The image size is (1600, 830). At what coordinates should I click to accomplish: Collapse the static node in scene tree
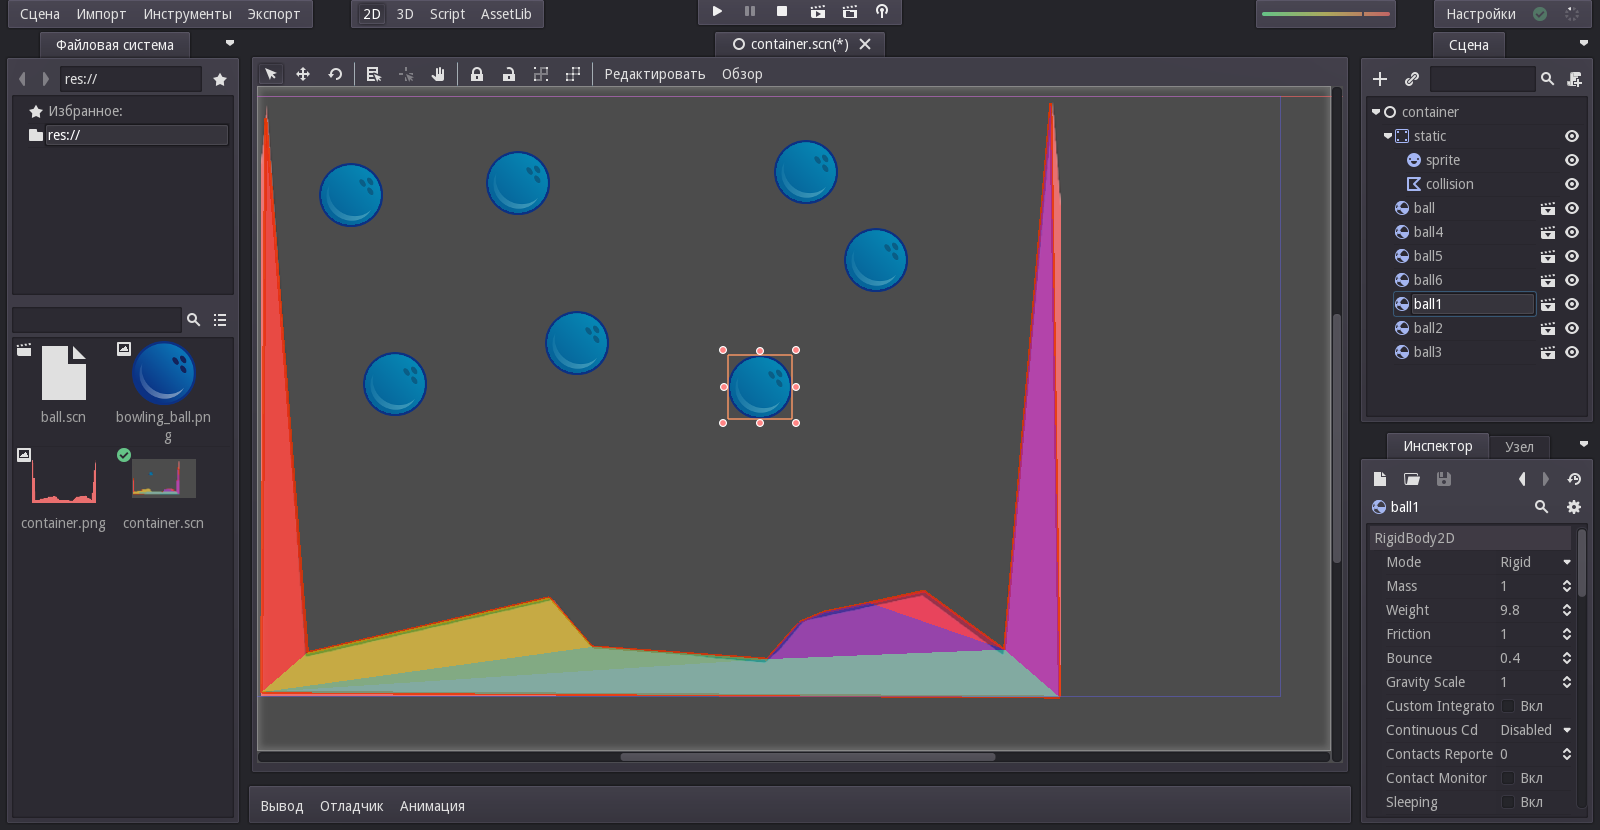[x=1388, y=136]
